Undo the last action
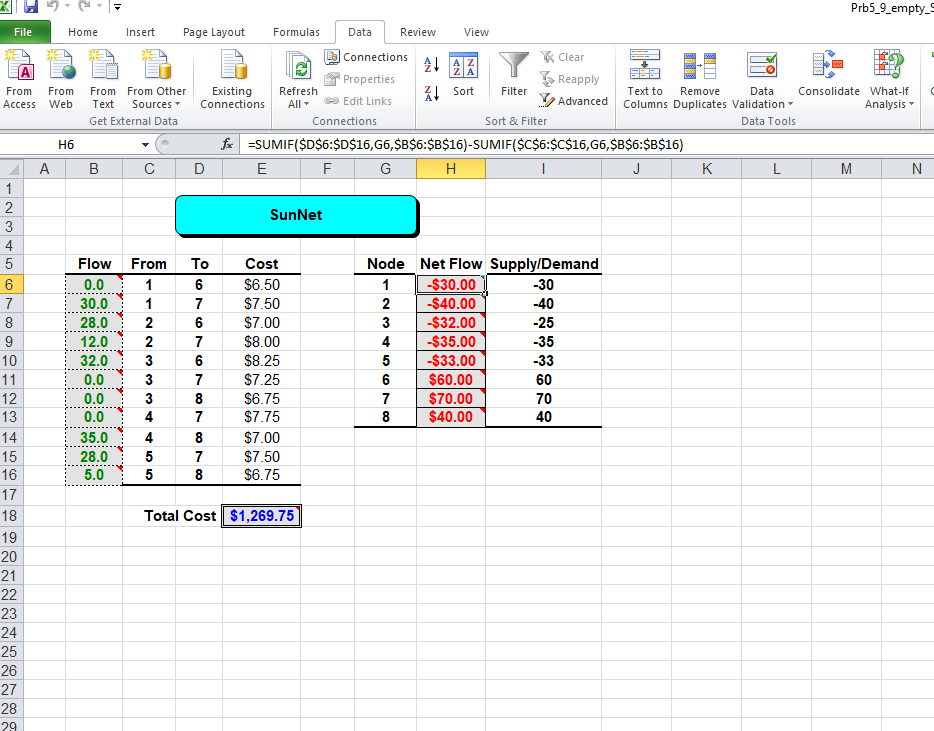 tap(52, 7)
